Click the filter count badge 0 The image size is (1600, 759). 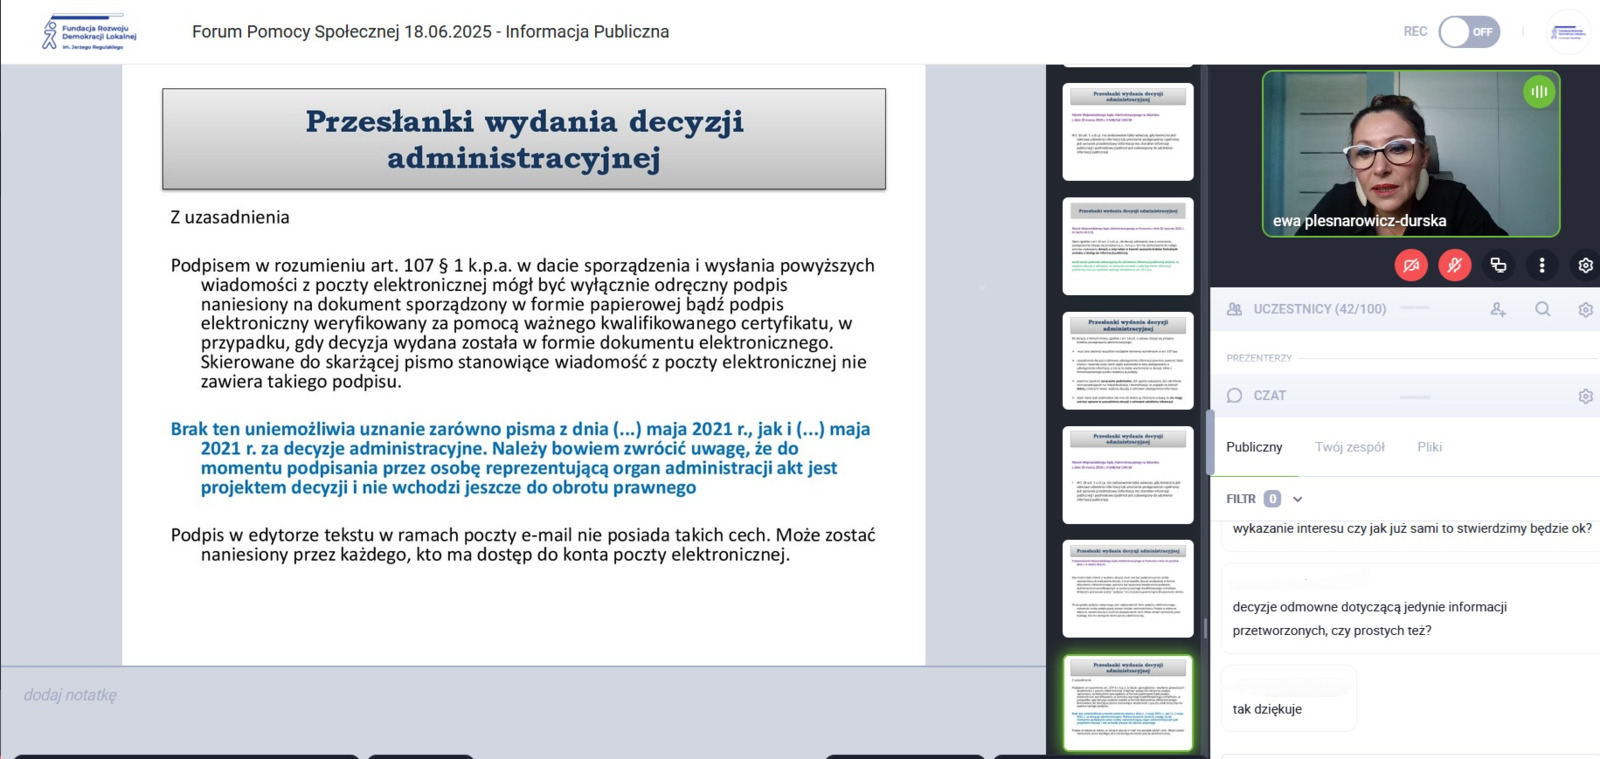click(x=1272, y=499)
